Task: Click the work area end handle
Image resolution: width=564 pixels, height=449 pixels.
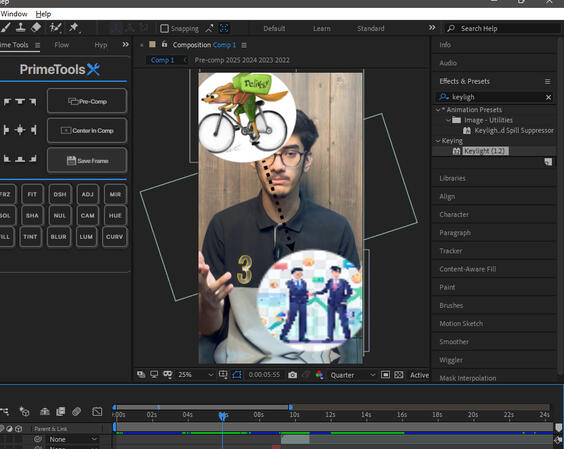Action: [x=291, y=407]
